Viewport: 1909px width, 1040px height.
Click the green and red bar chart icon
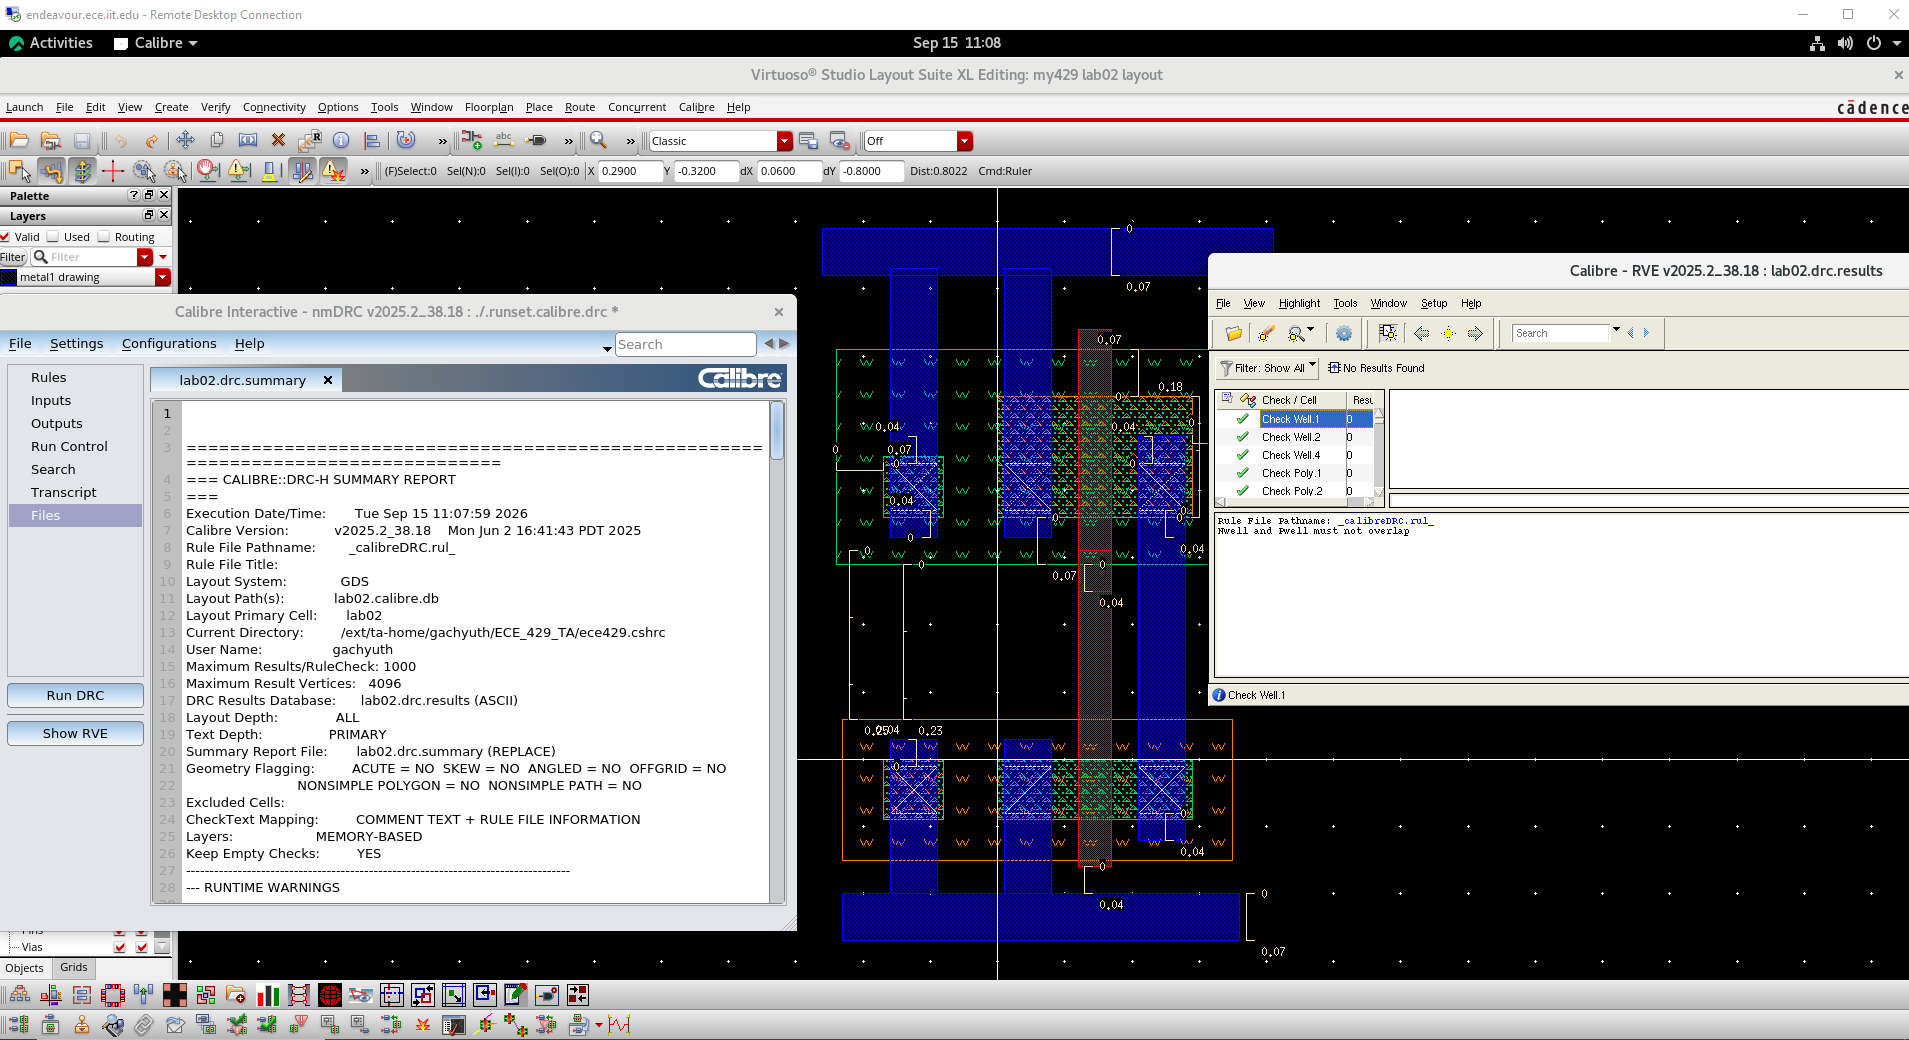pos(268,995)
